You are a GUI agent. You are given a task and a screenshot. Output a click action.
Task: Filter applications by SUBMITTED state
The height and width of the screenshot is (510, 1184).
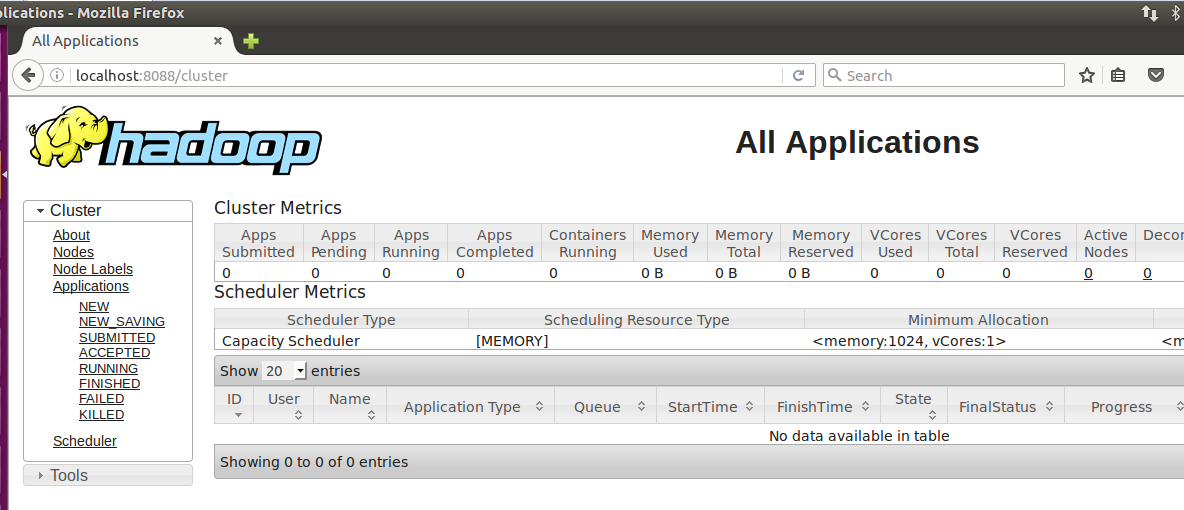pos(117,338)
